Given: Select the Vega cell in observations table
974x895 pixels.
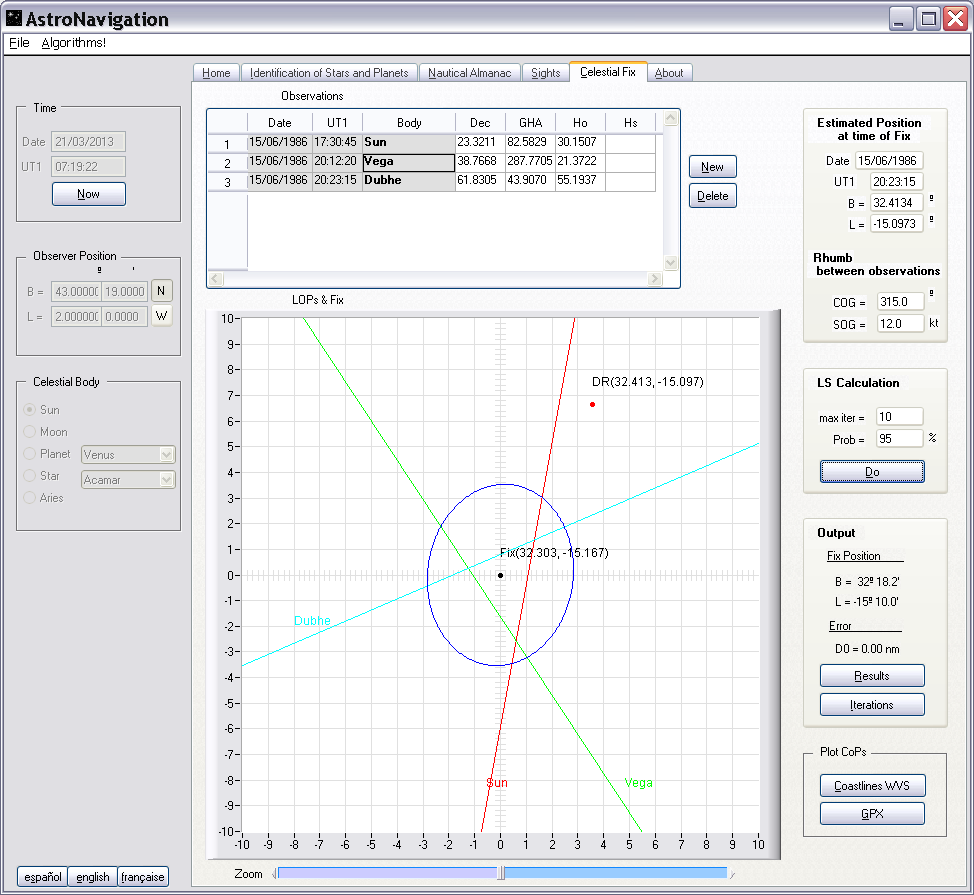Looking at the screenshot, I should pos(408,163).
